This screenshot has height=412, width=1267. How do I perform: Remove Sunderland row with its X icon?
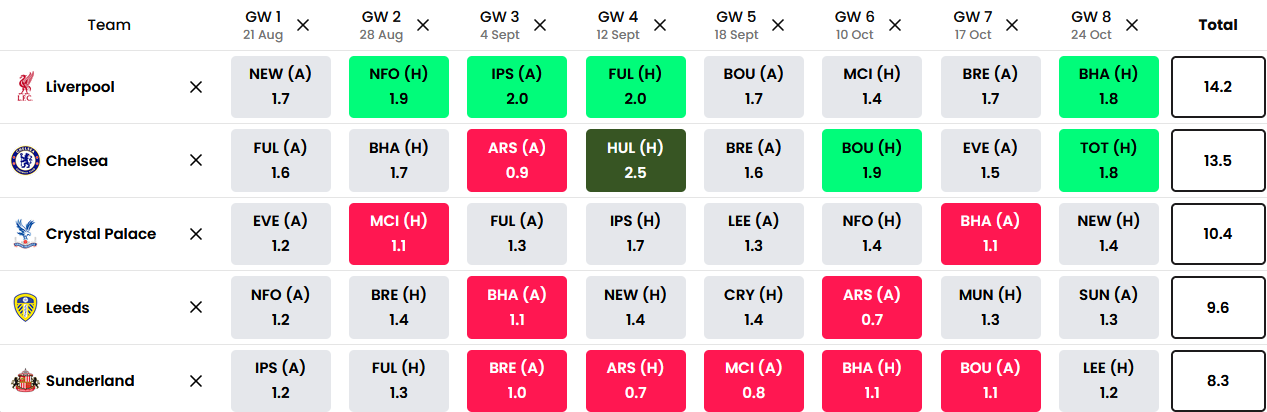(196, 381)
